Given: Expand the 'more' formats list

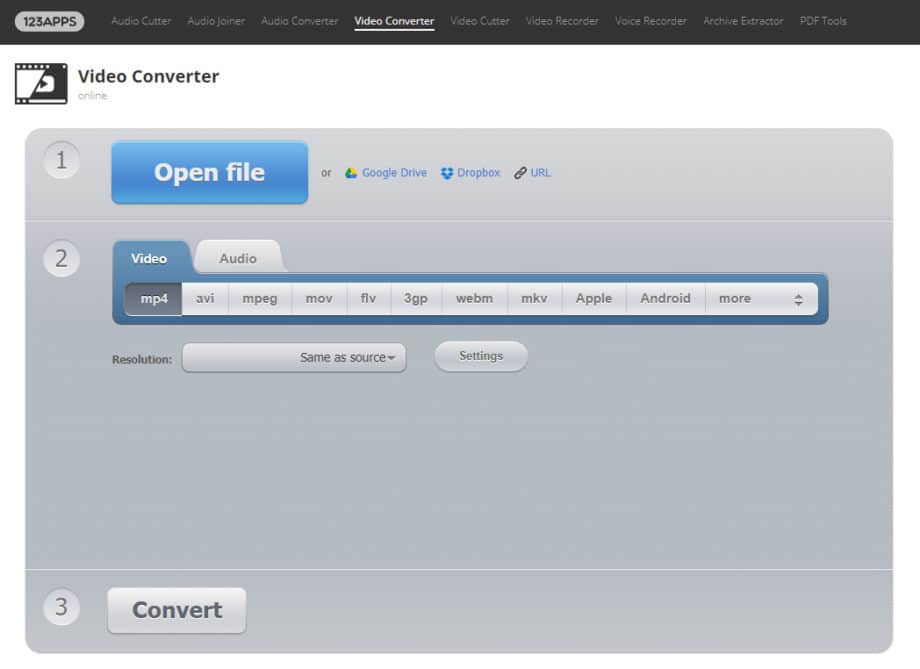Looking at the screenshot, I should 735,298.
